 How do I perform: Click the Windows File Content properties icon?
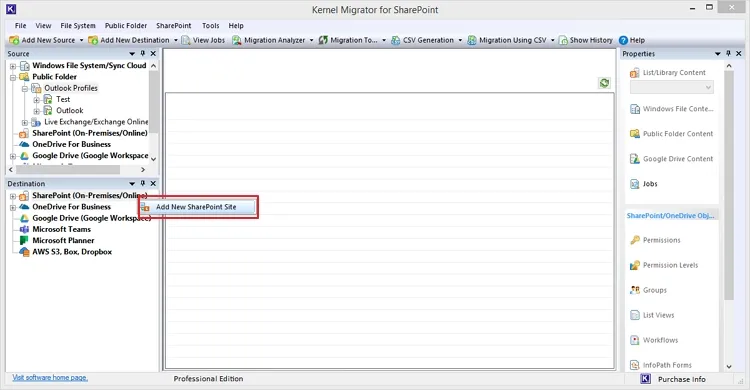click(635, 109)
